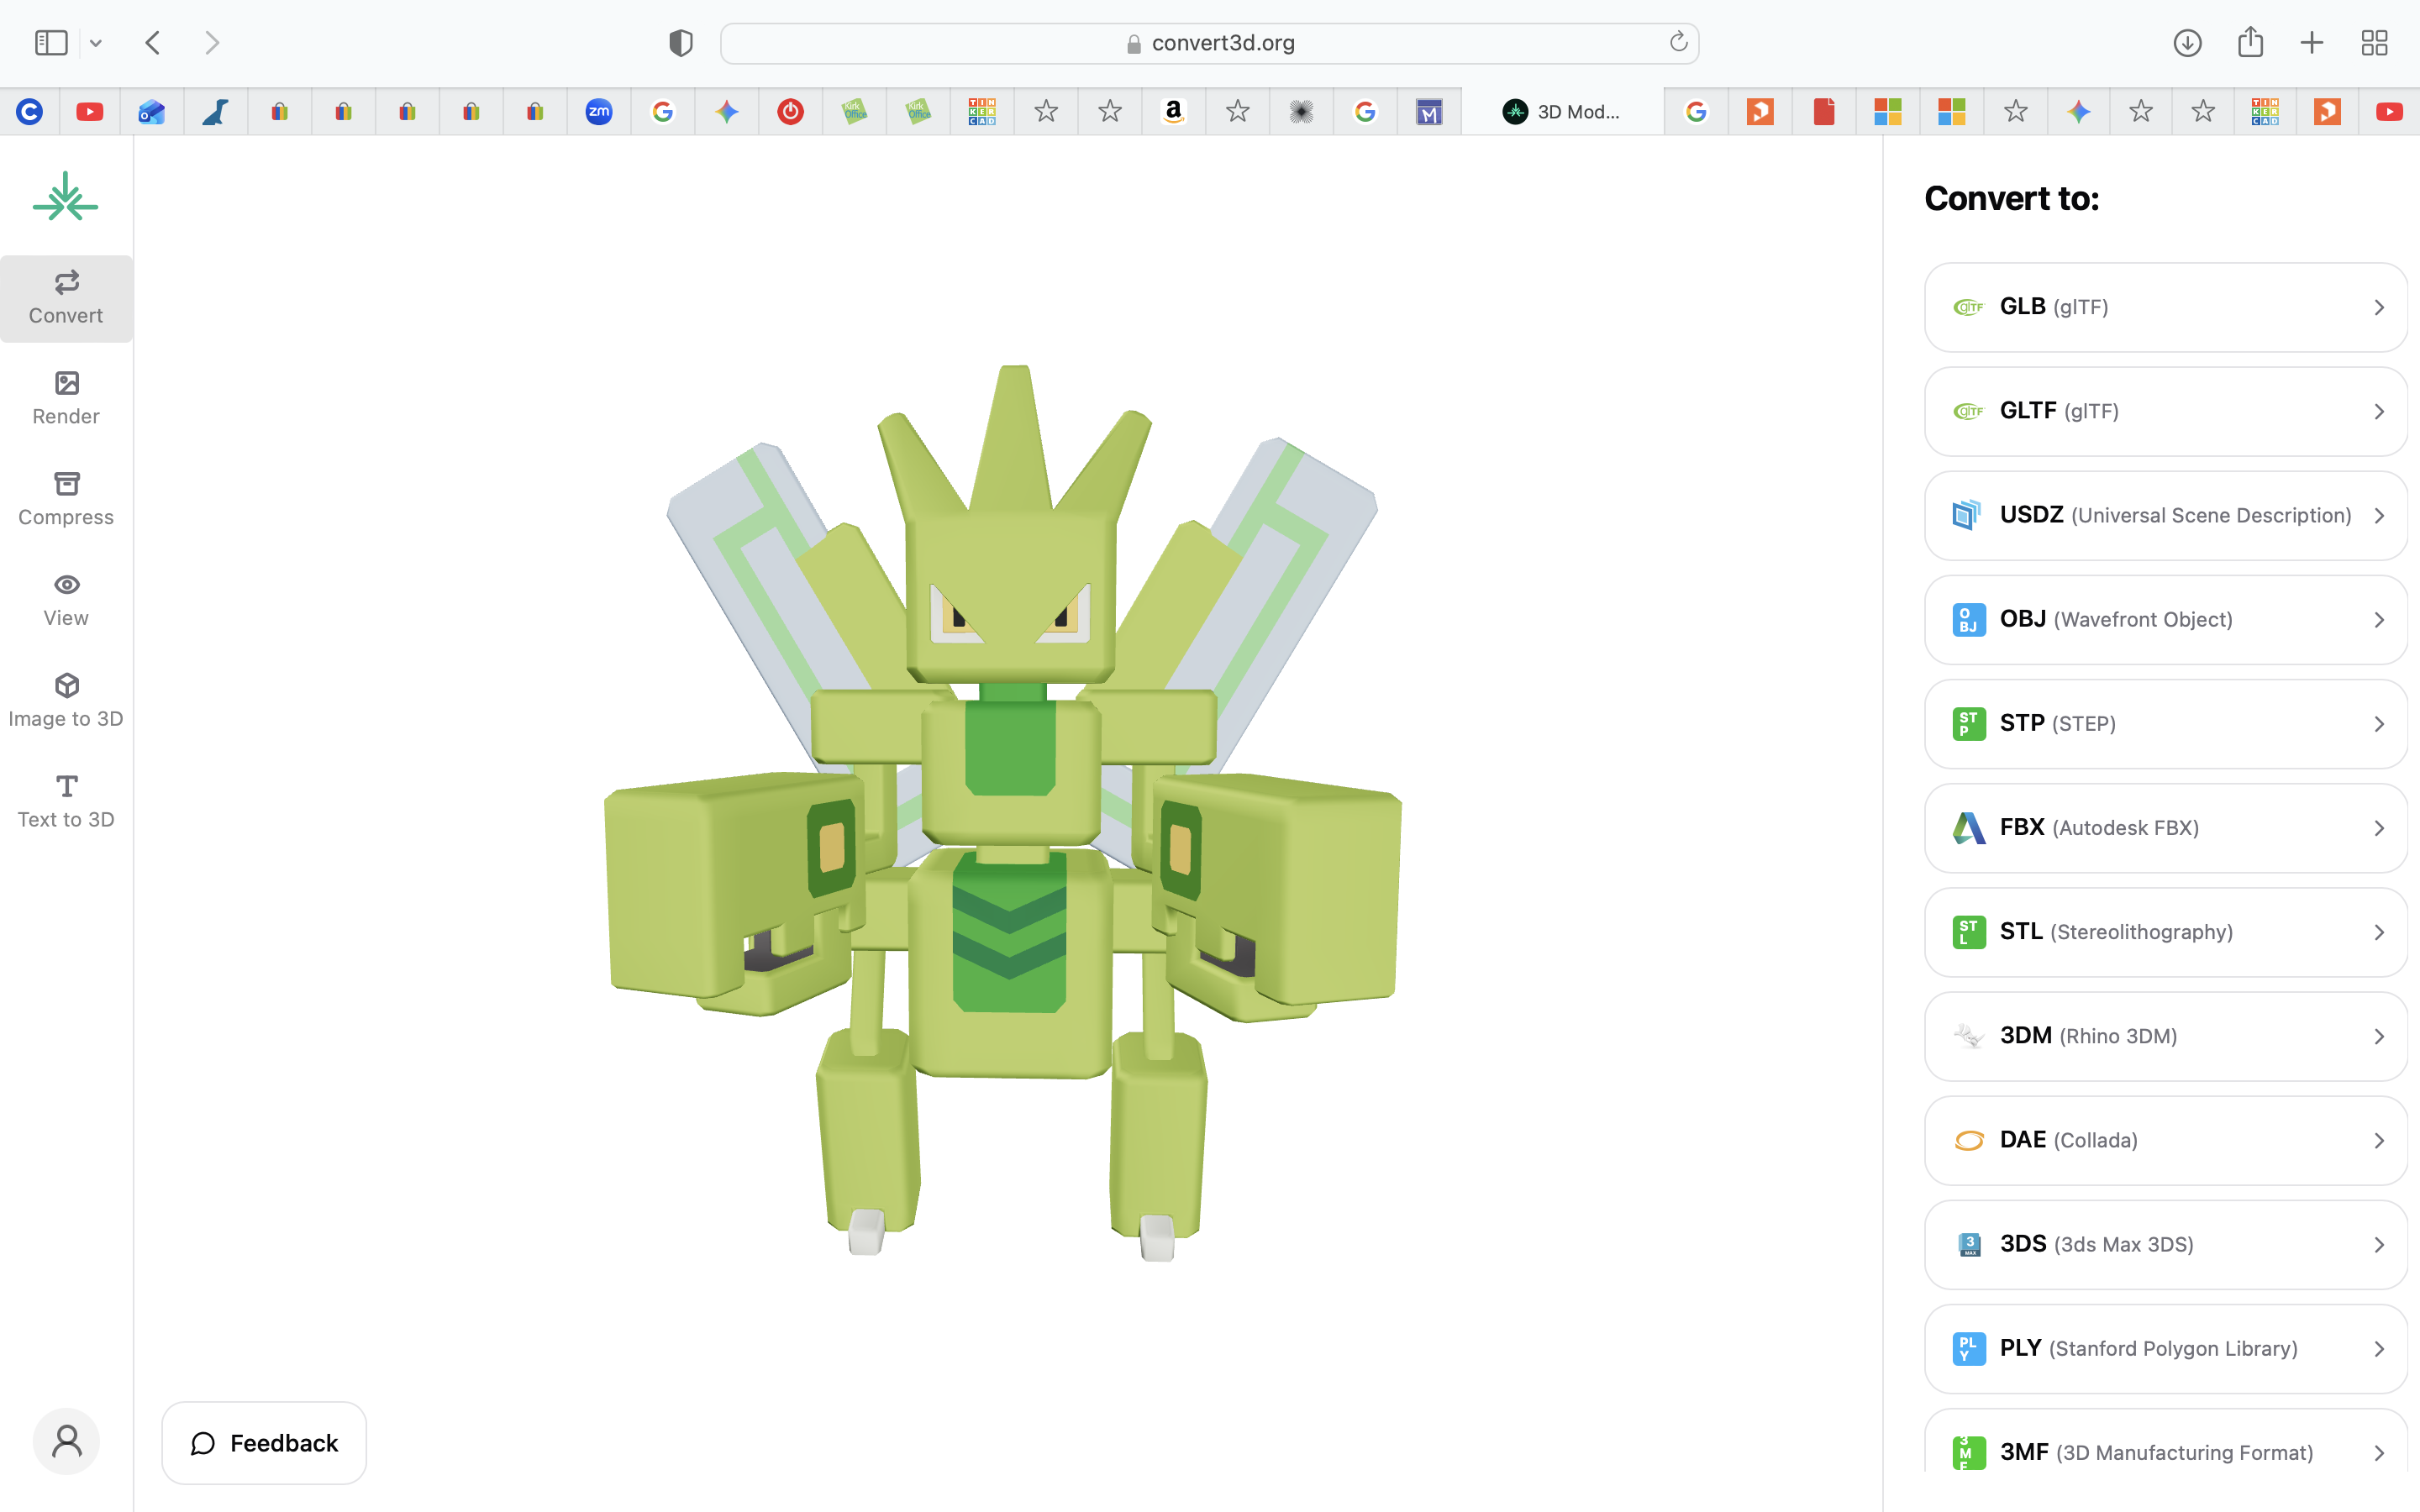The width and height of the screenshot is (2420, 1512).
Task: Click the STP green file icon
Action: 1968,723
